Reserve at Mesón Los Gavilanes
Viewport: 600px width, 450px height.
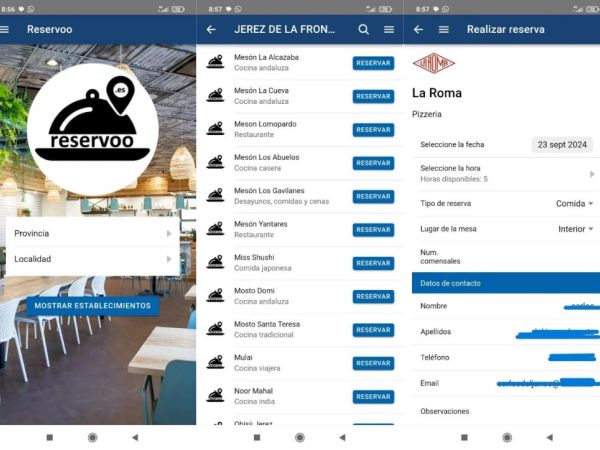[373, 196]
